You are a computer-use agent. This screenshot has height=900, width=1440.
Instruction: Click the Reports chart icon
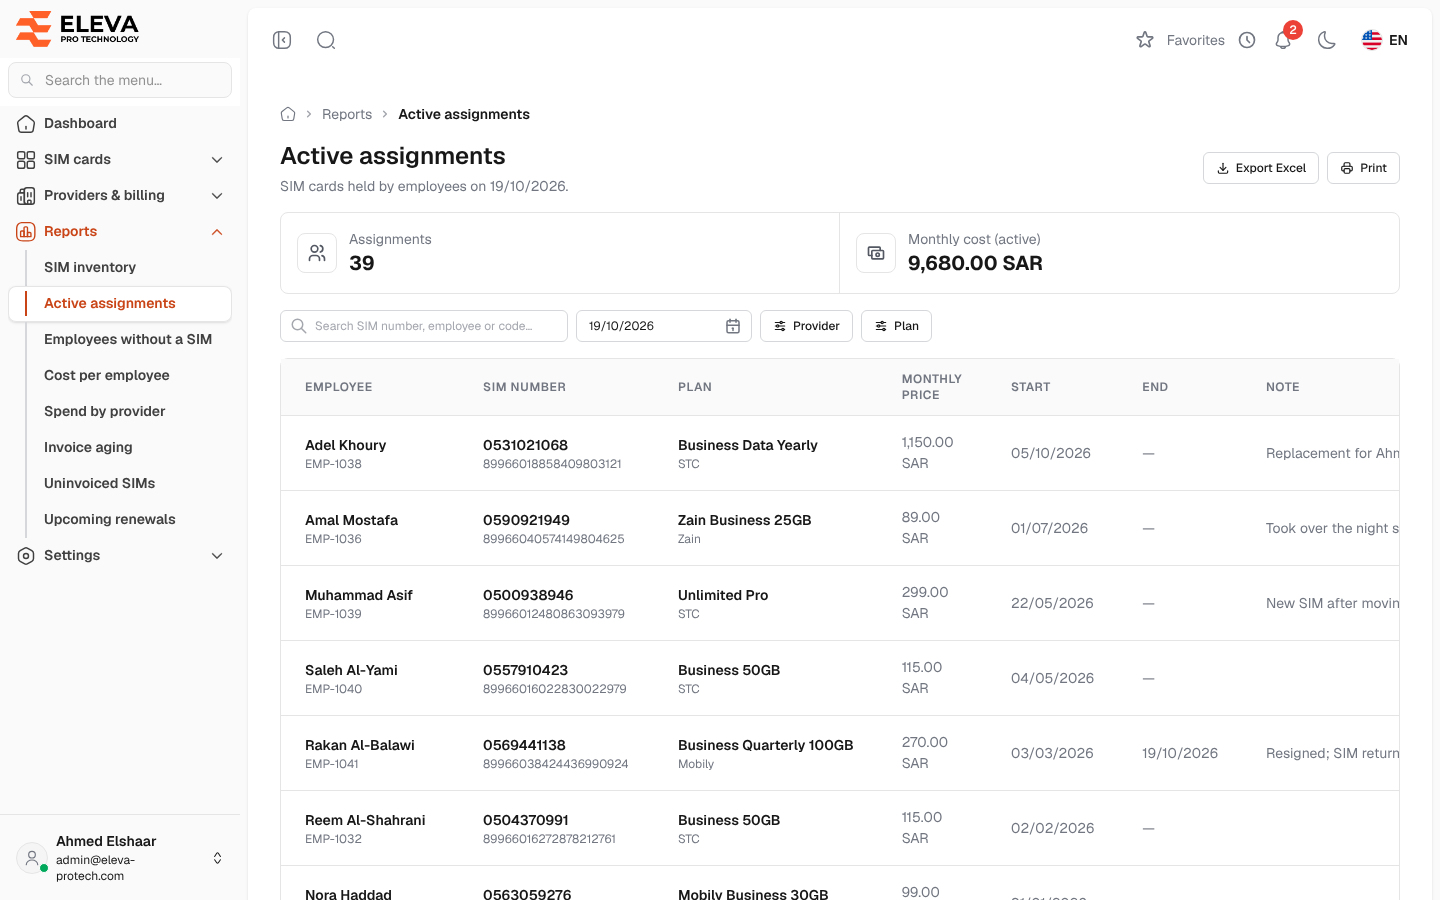[26, 232]
